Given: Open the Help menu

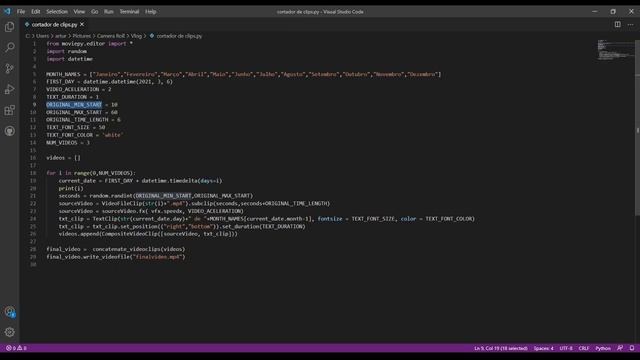Looking at the screenshot, I should 151,11.
